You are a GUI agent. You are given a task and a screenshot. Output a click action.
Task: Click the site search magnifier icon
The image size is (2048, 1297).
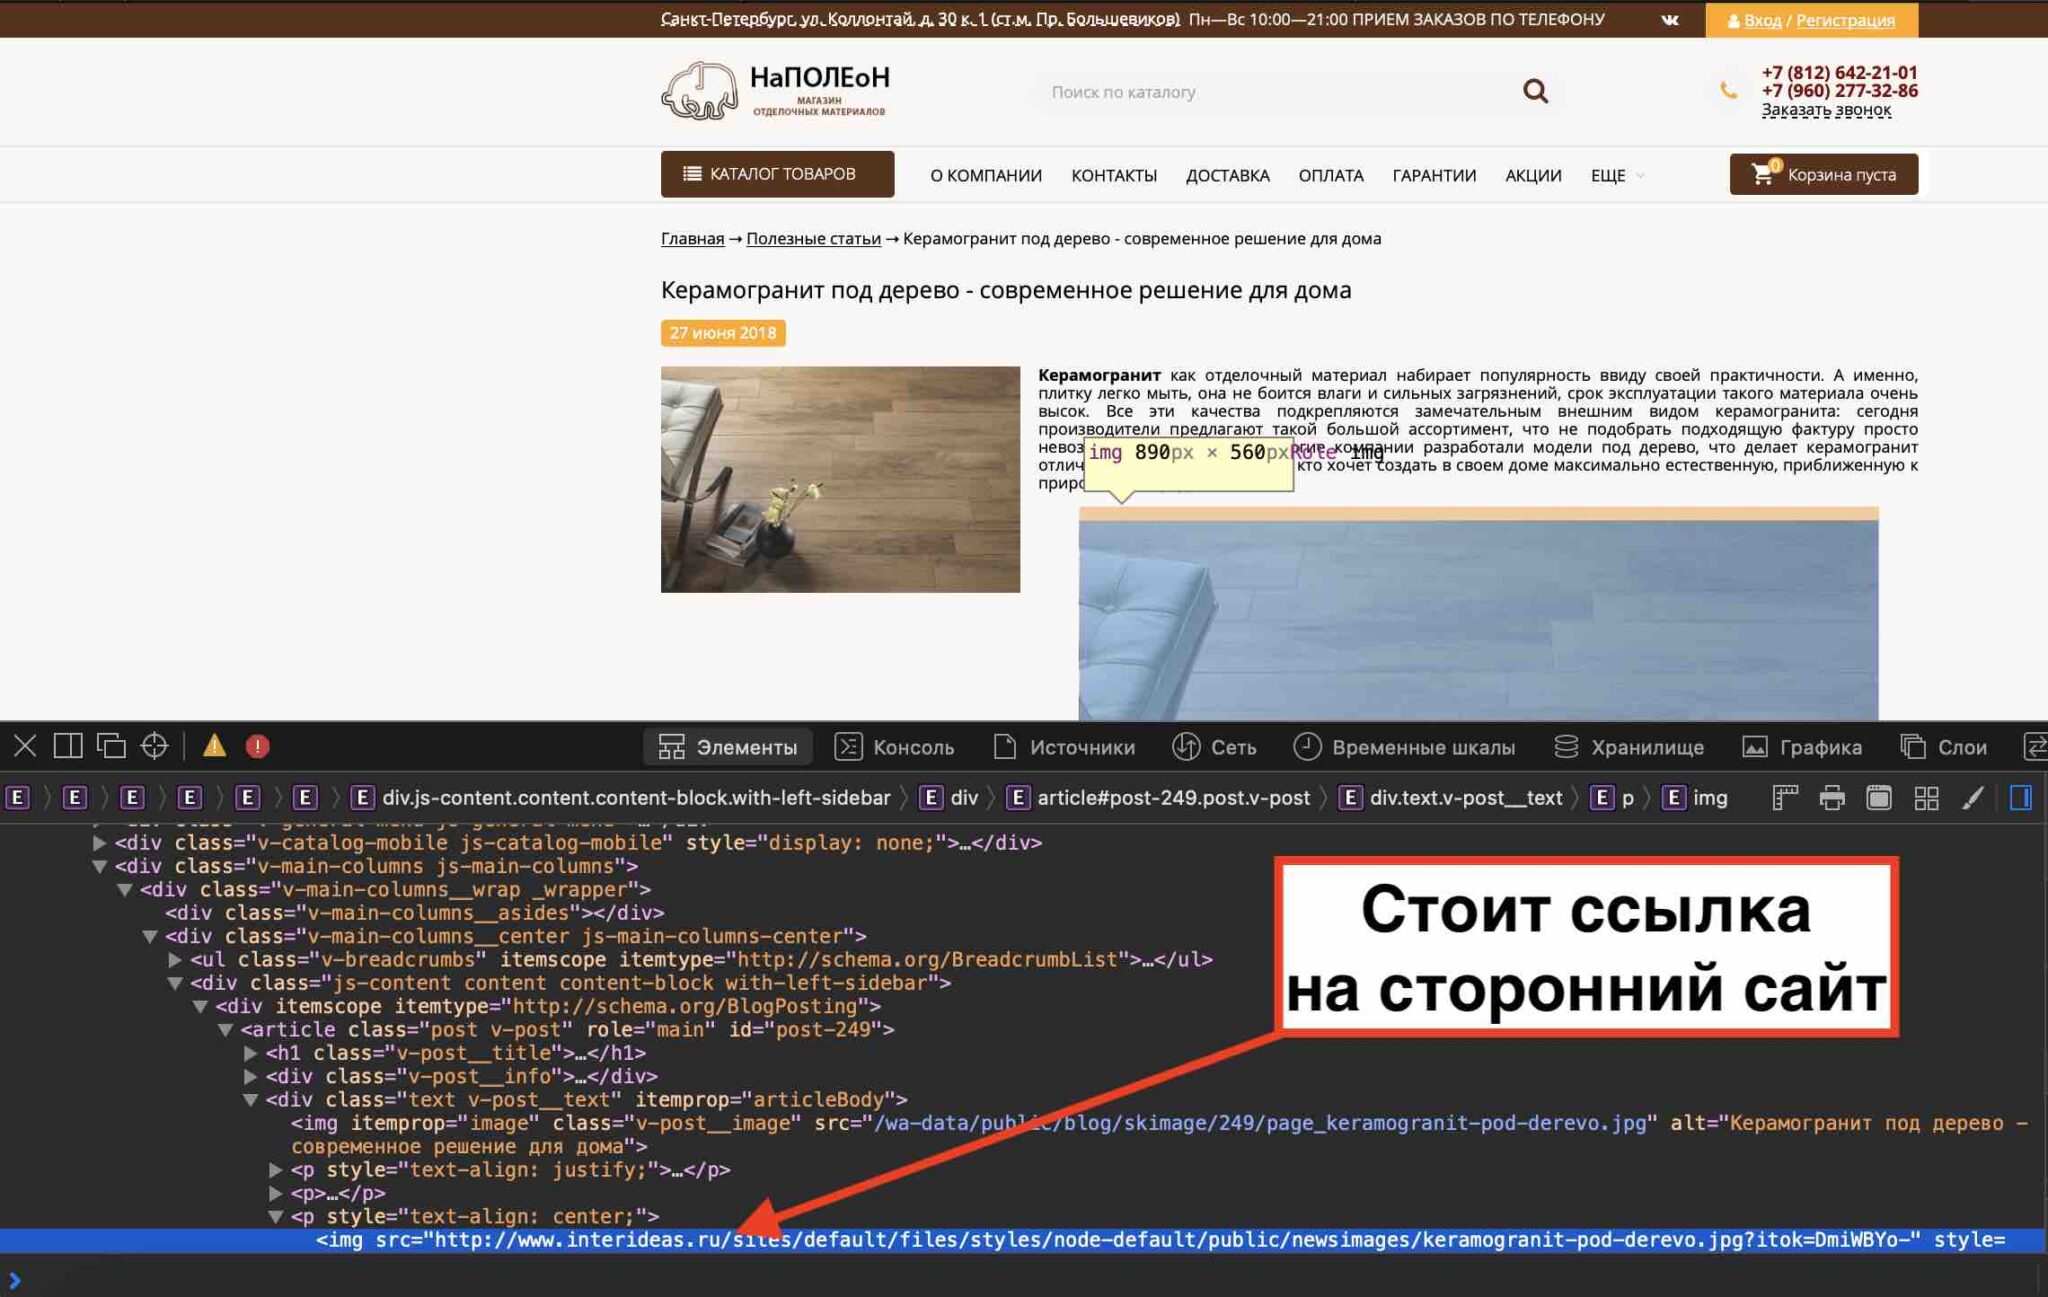pos(1535,92)
